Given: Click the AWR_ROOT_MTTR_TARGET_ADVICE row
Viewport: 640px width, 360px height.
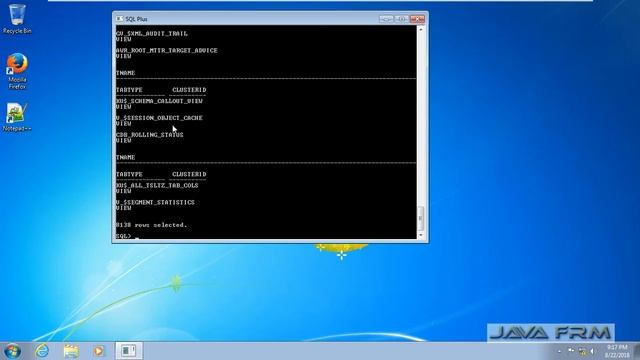Looking at the screenshot, I should click(x=167, y=50).
